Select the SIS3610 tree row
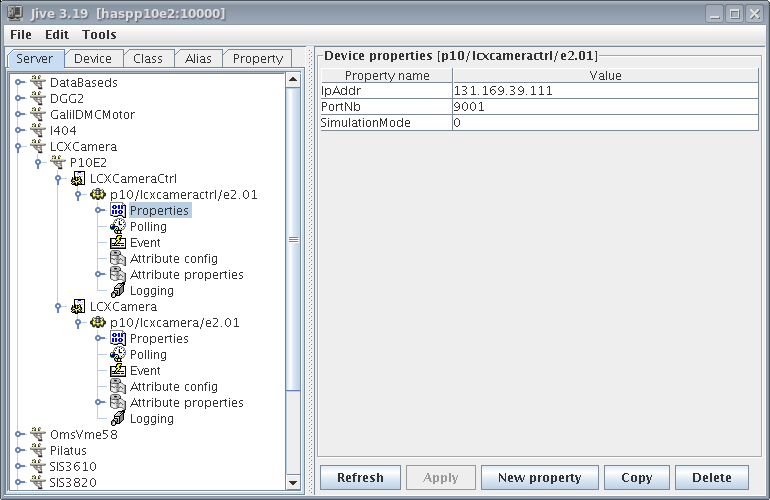 (73, 467)
